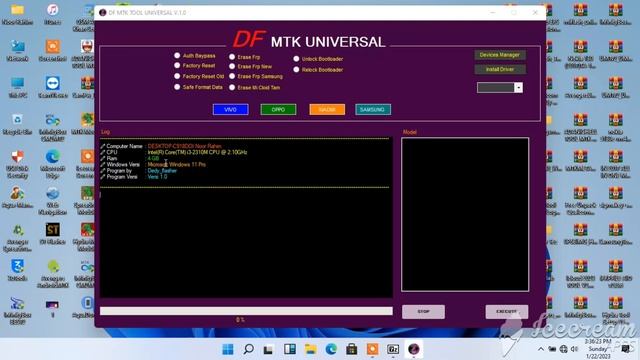Select the iTunes desktop icon

[x=53, y=14]
